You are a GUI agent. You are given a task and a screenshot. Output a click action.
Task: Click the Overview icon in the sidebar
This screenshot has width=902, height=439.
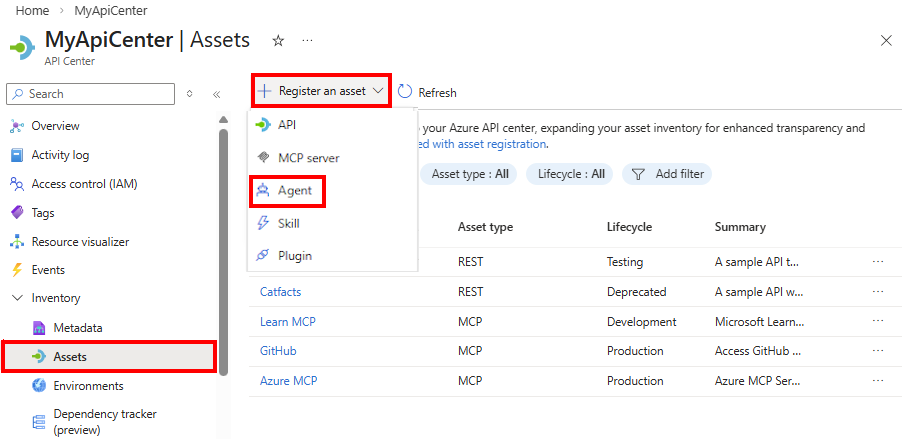[17, 126]
